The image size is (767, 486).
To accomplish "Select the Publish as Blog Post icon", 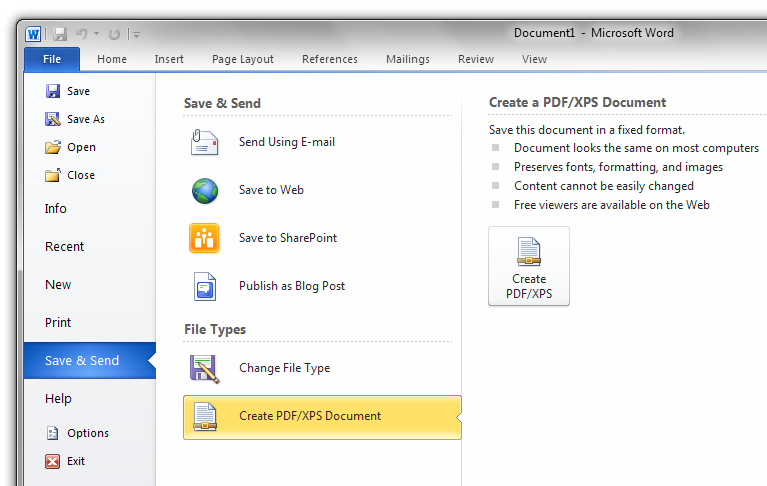I will pos(205,286).
